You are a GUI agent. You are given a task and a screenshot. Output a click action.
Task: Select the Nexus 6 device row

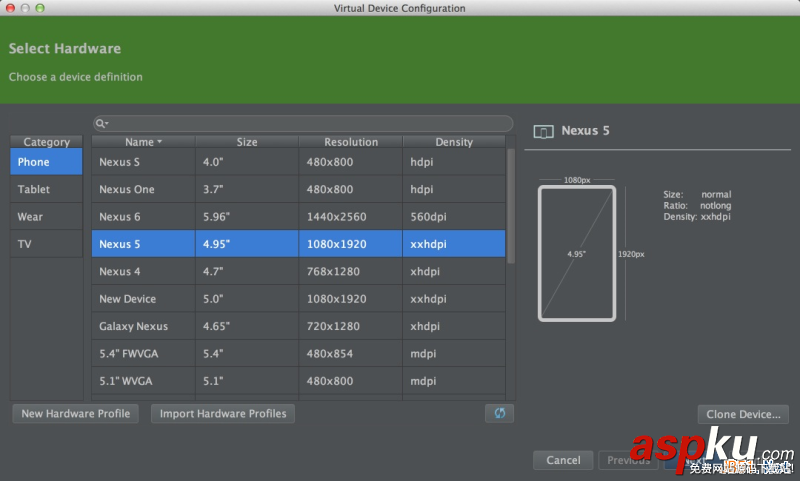[298, 217]
